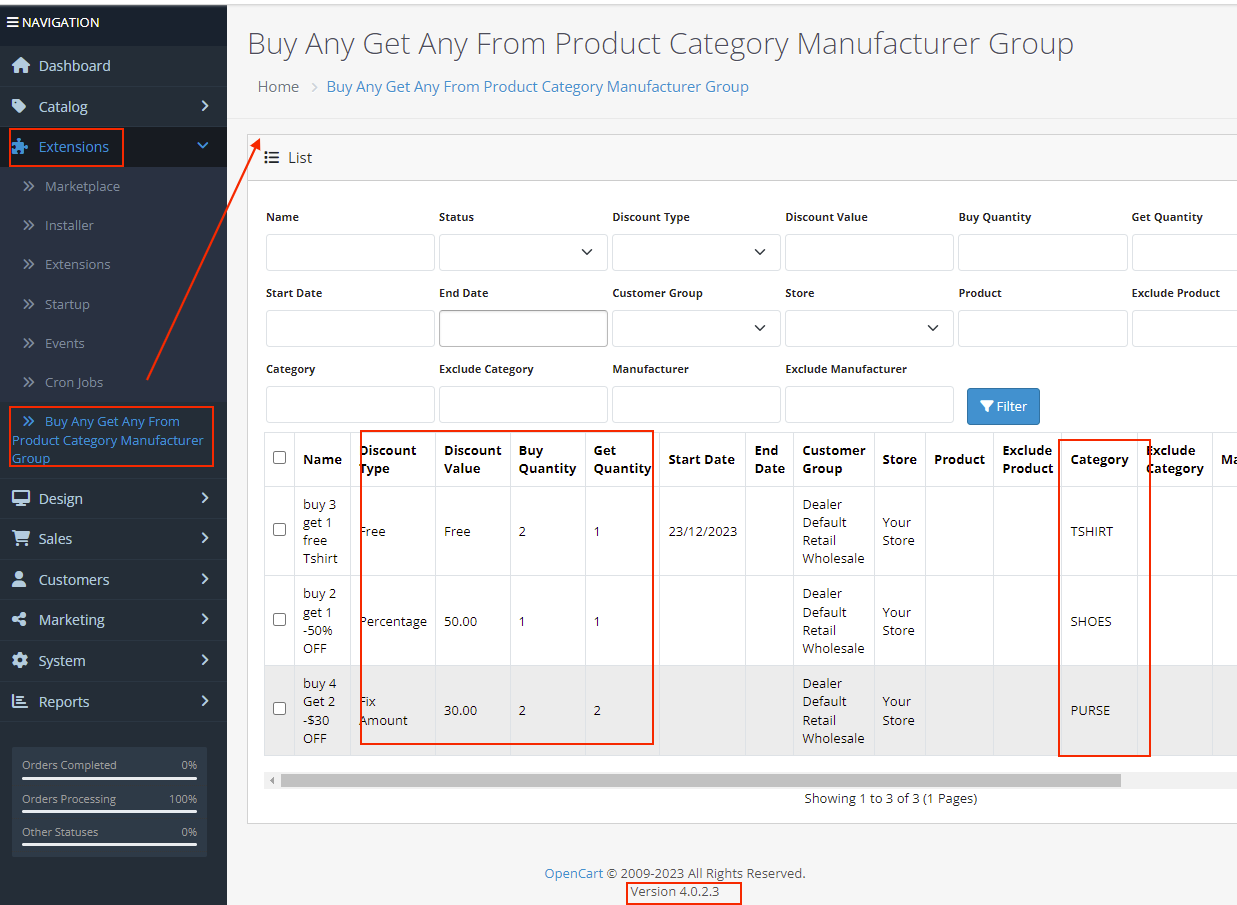This screenshot has width=1237, height=905.
Task: Check the 'buy 2 get 1 -50% OFF' row
Action: point(280,620)
